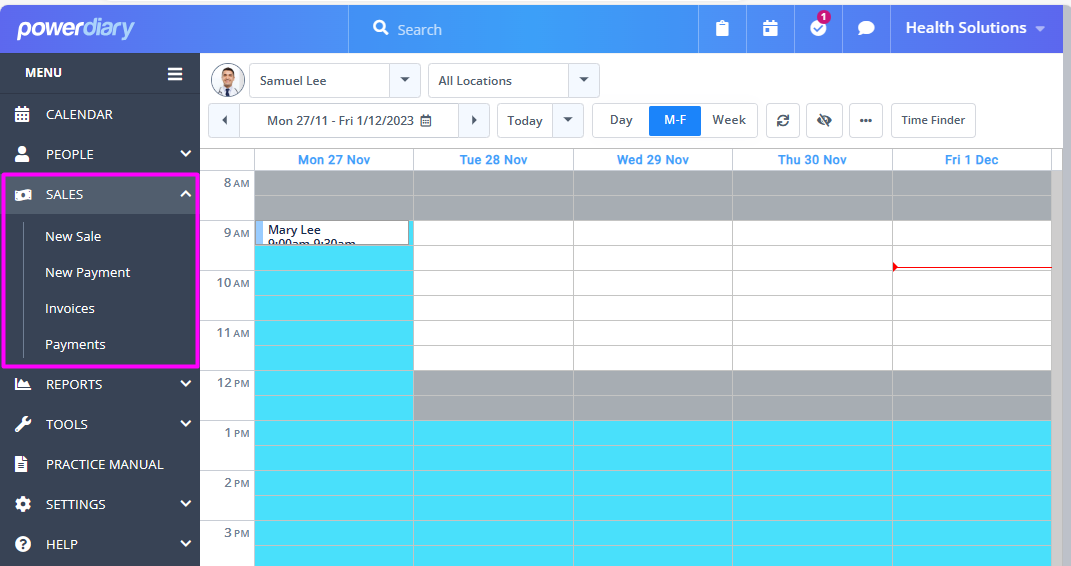This screenshot has width=1071, height=566.
Task: Click the Practice Manual document icon
Action: pos(22,464)
